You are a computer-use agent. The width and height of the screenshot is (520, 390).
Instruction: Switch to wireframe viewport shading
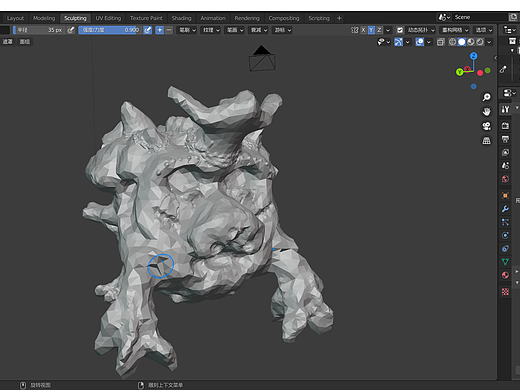(x=453, y=42)
